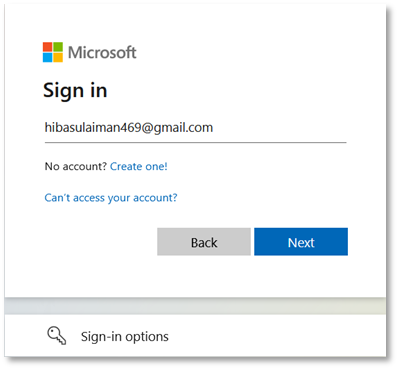Image resolution: width=398 pixels, height=369 pixels.
Task: Focus the email address input field
Action: [x=196, y=128]
